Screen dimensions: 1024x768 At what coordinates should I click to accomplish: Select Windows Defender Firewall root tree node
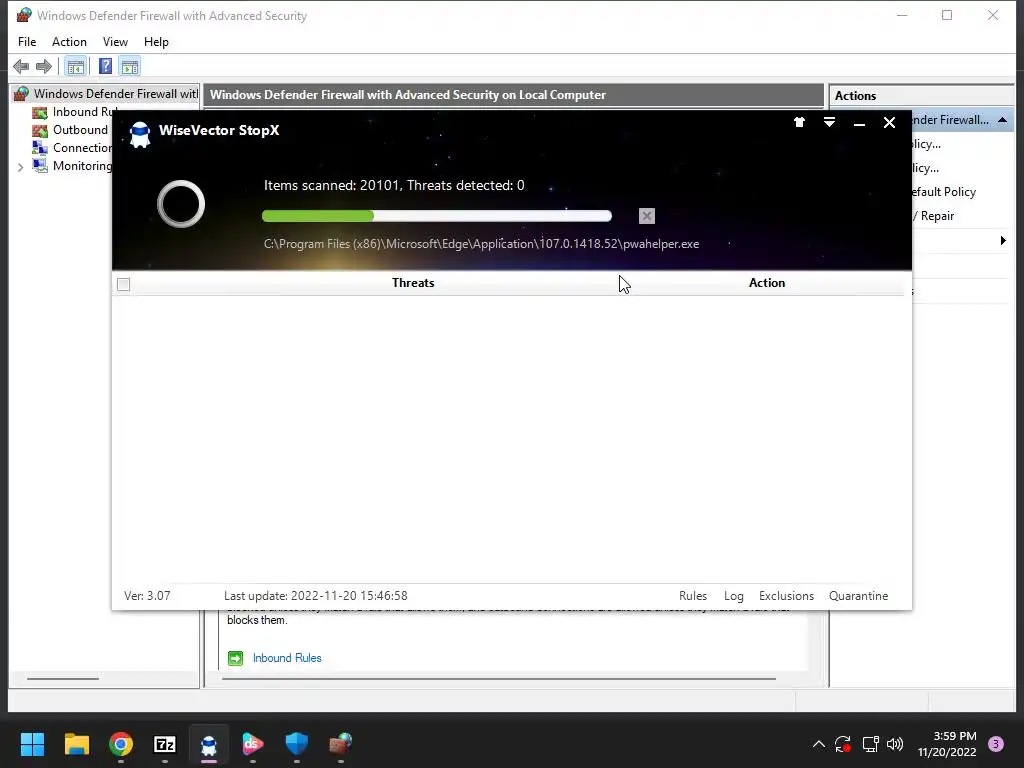point(106,94)
